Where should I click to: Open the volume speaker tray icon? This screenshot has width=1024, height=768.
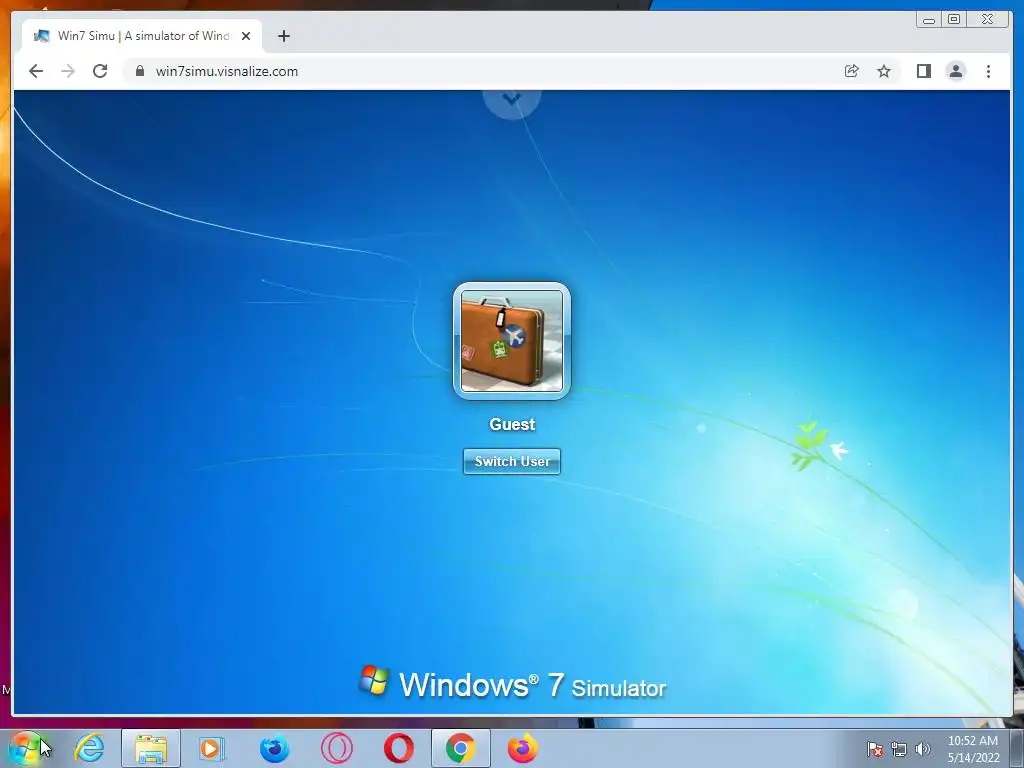pos(922,750)
